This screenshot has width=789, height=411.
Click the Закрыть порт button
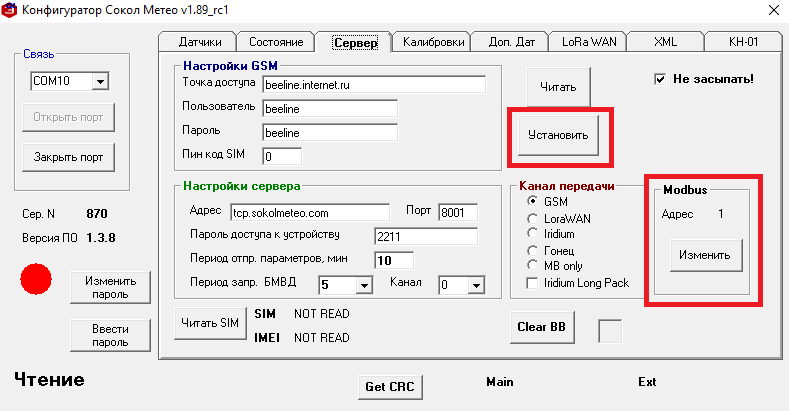pos(68,157)
